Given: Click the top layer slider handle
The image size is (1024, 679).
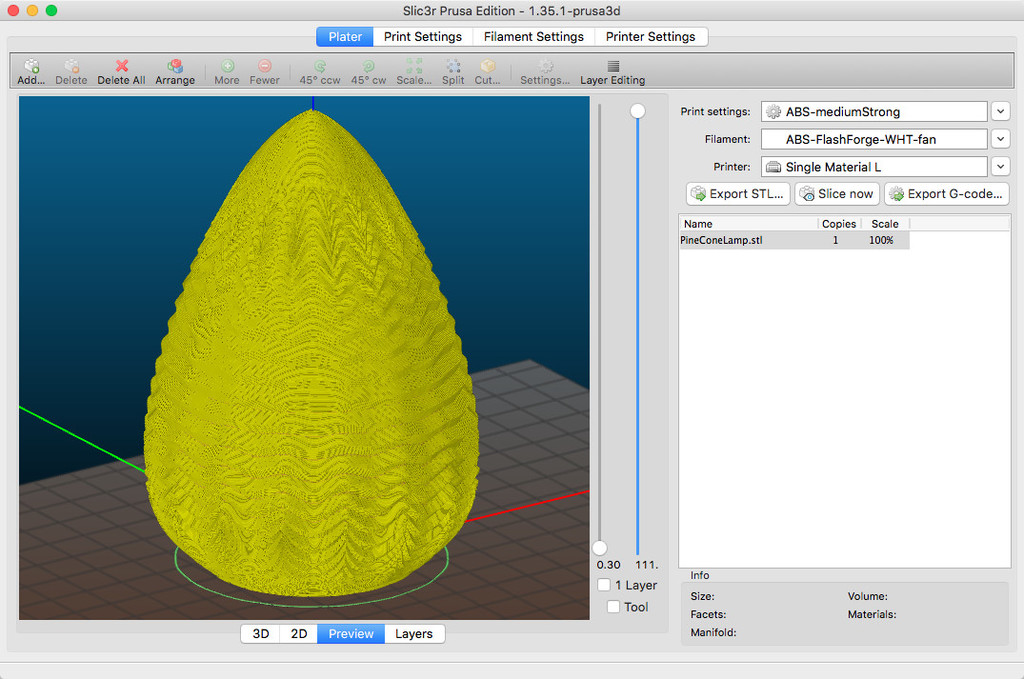Looking at the screenshot, I should tap(637, 111).
